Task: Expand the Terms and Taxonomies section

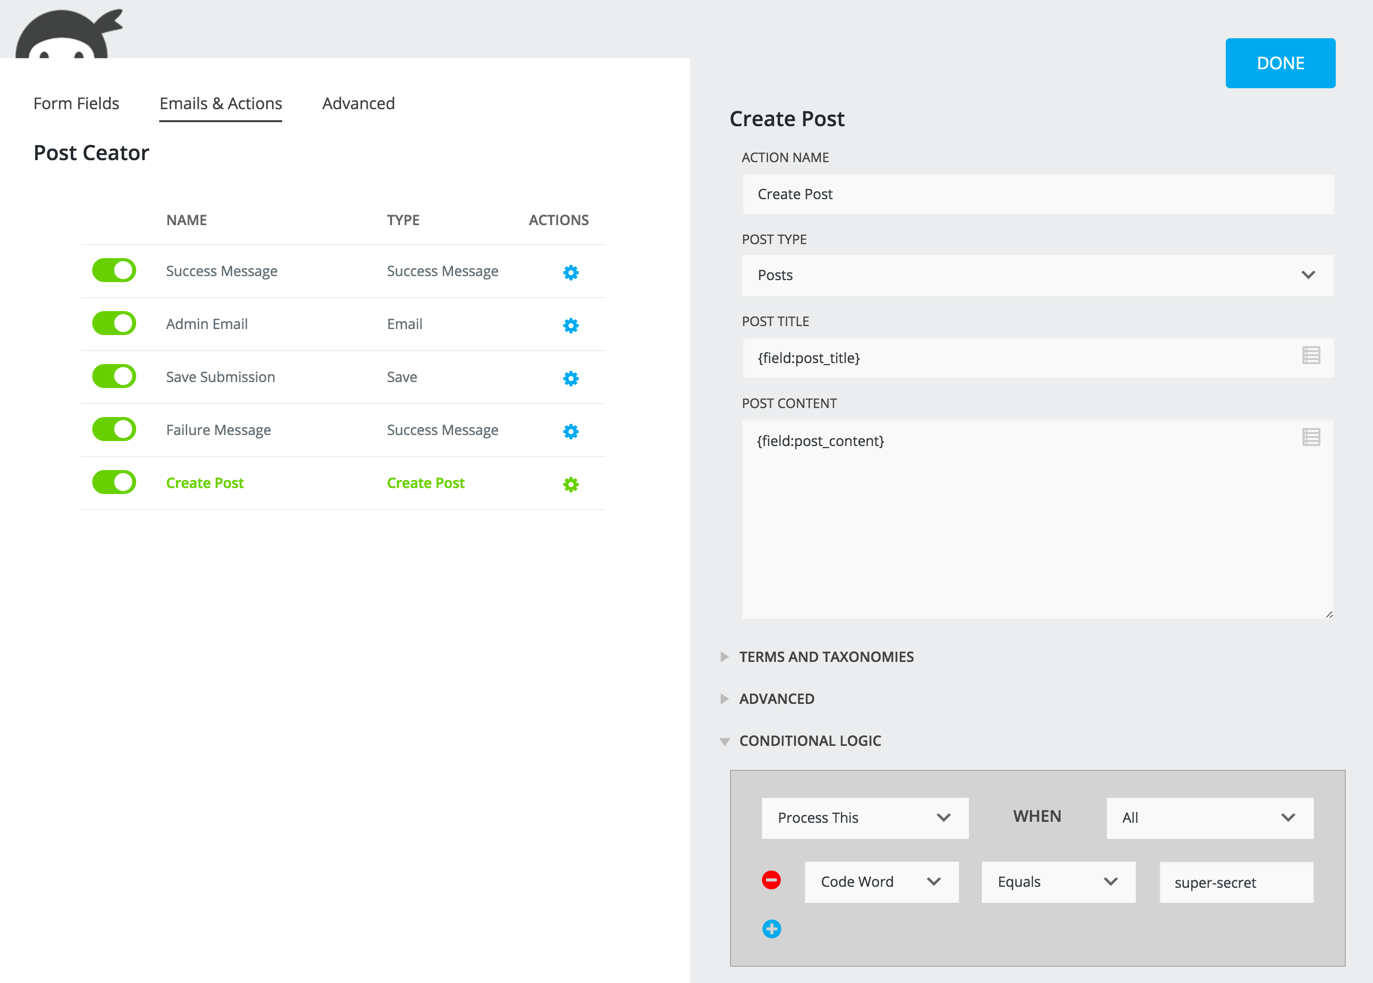Action: [x=826, y=657]
